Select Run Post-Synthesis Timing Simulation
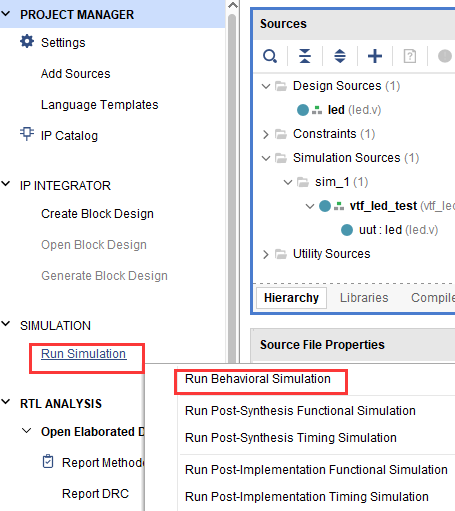 point(291,438)
